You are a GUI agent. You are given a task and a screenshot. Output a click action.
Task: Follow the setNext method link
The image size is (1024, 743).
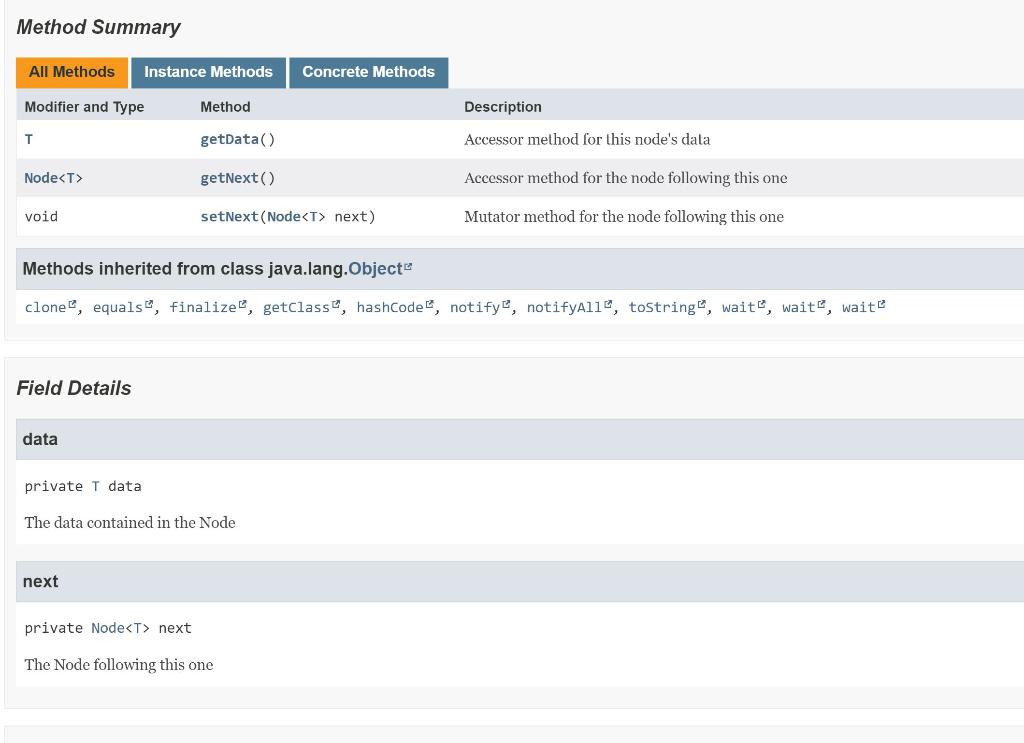coord(227,216)
